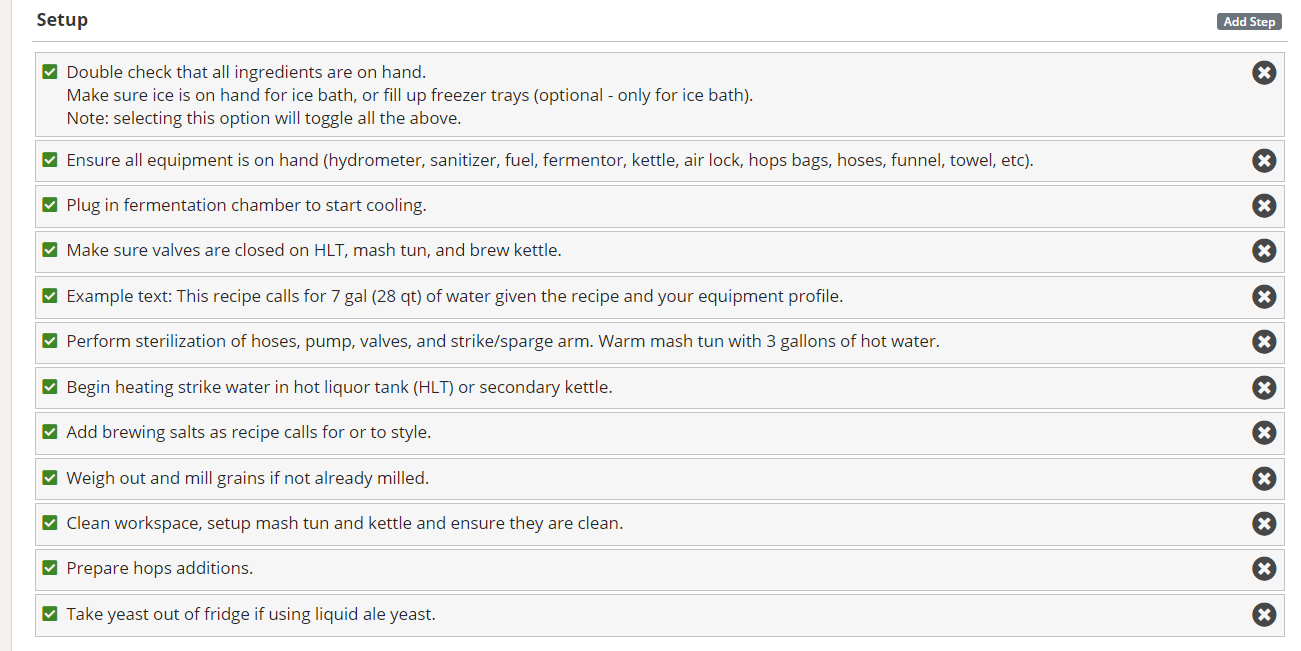Remove the 'Prepare hops additions' step
This screenshot has height=651, width=1301.
pyautogui.click(x=1264, y=569)
